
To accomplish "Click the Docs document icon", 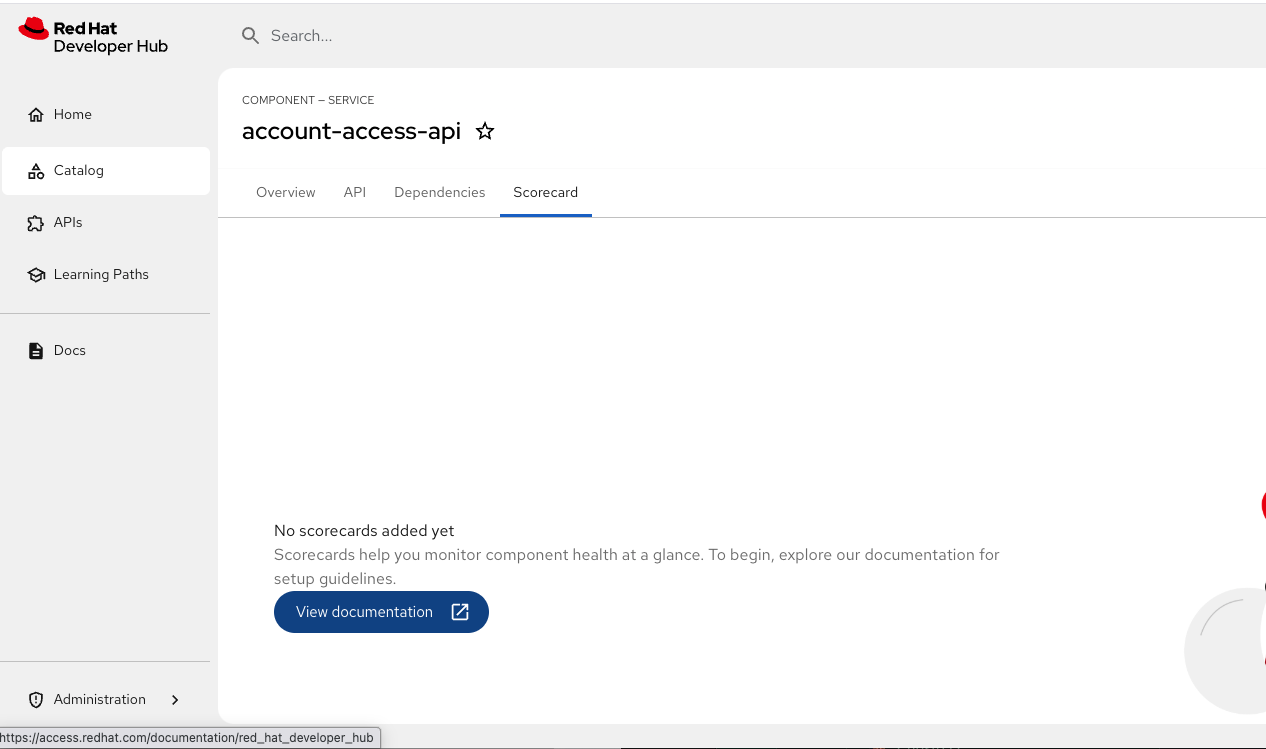I will pos(36,351).
